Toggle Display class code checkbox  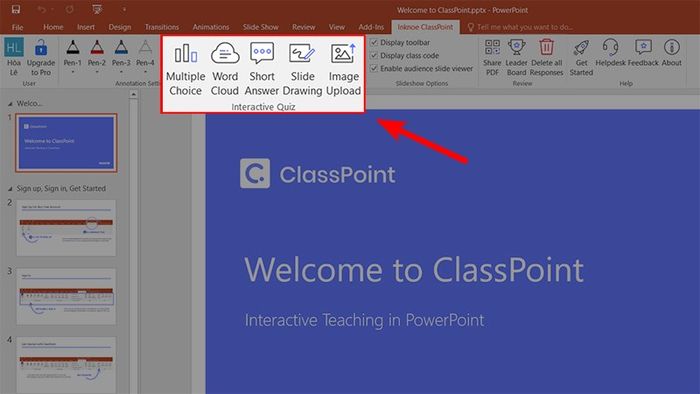(x=374, y=55)
